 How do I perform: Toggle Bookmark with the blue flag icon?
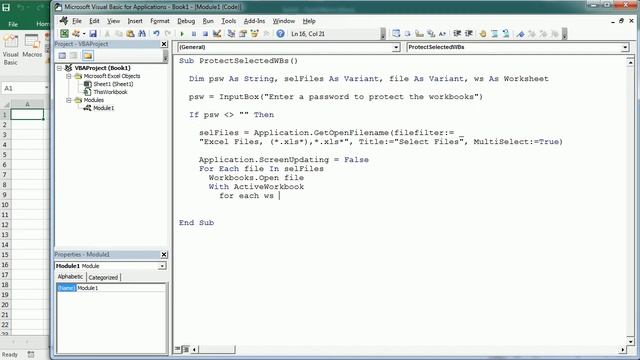coord(520,34)
